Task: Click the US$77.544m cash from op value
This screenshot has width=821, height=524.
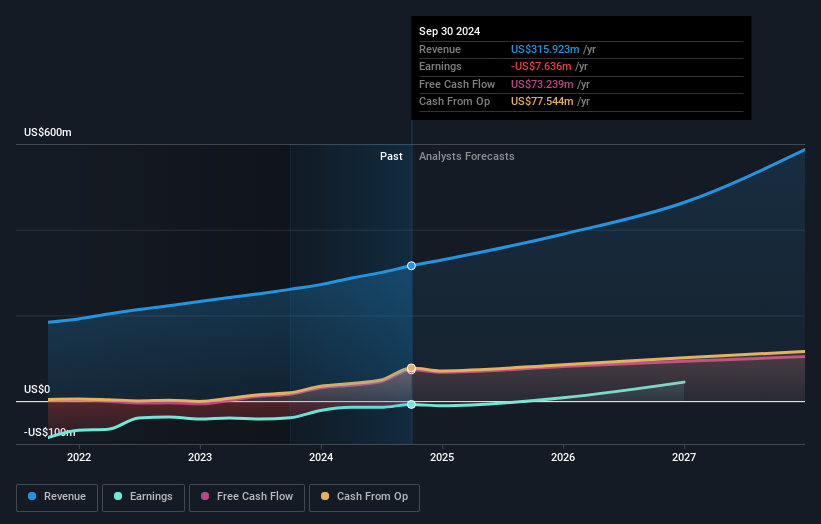Action: coord(542,102)
